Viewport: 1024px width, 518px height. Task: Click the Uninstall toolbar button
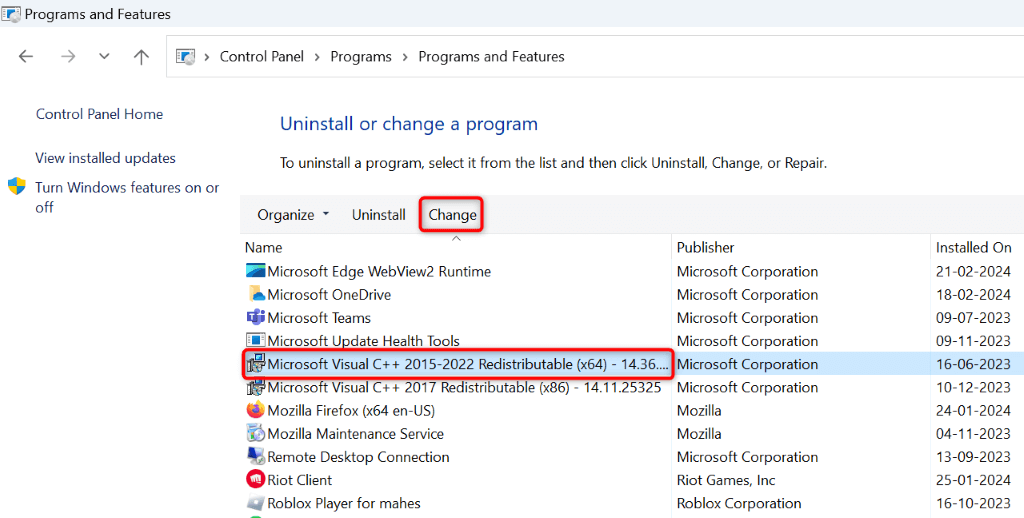point(378,215)
